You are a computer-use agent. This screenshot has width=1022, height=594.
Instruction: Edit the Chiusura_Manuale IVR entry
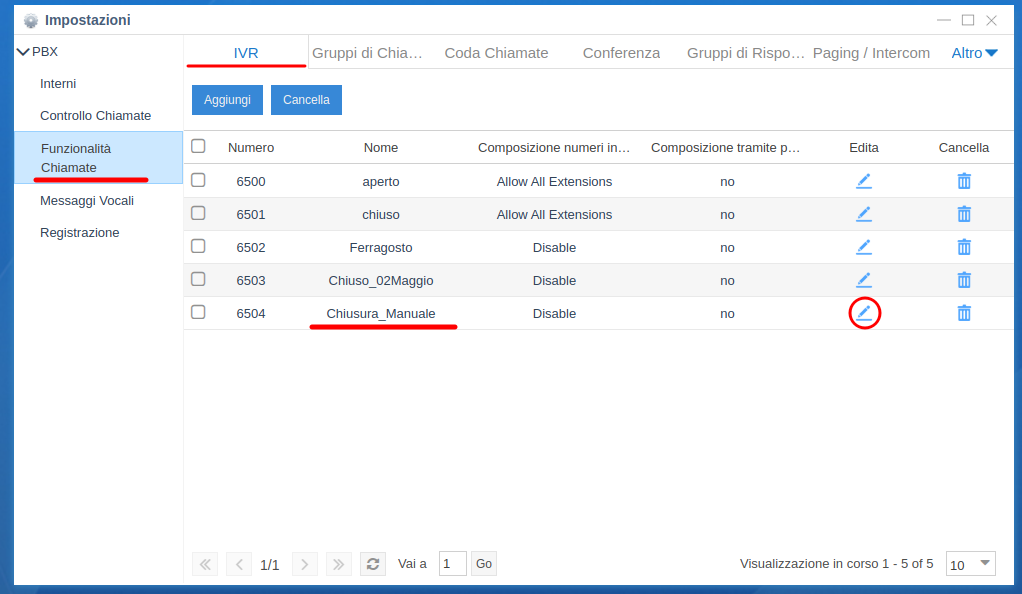tap(864, 313)
